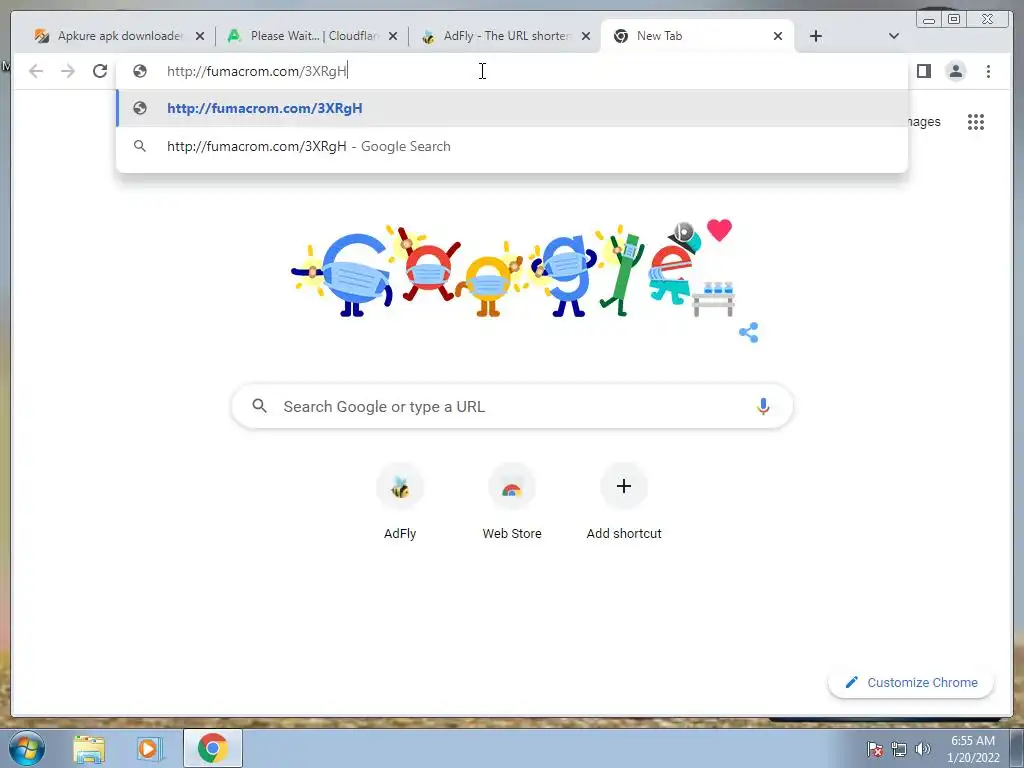Open the Google apps grid
The image size is (1024, 768).
pyautogui.click(x=976, y=122)
